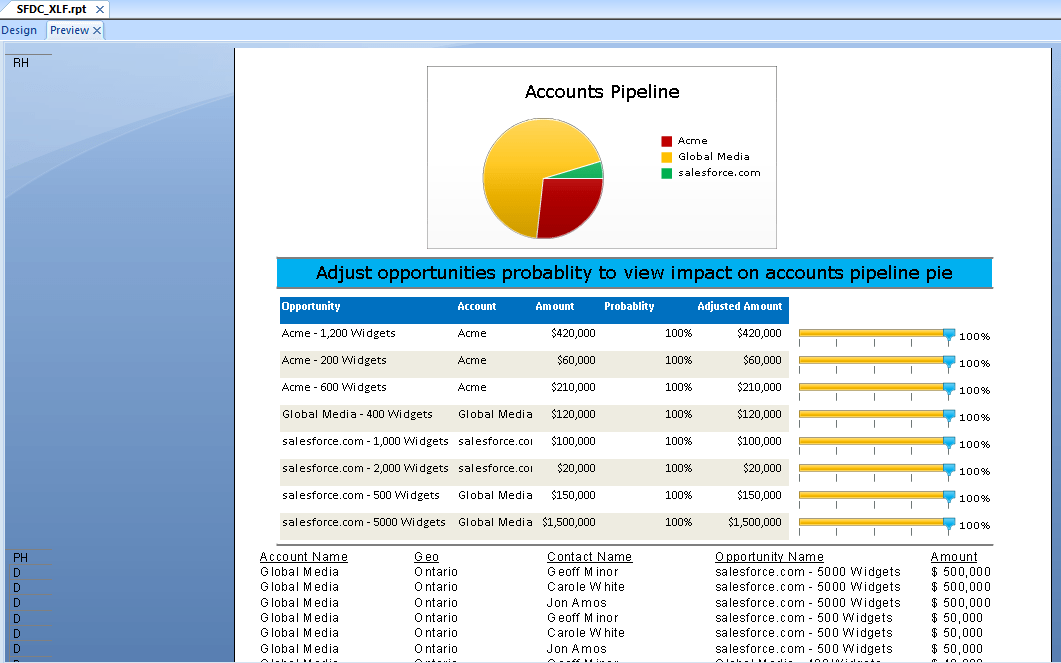Close the Preview tab
This screenshot has width=1061, height=663.
[x=97, y=30]
